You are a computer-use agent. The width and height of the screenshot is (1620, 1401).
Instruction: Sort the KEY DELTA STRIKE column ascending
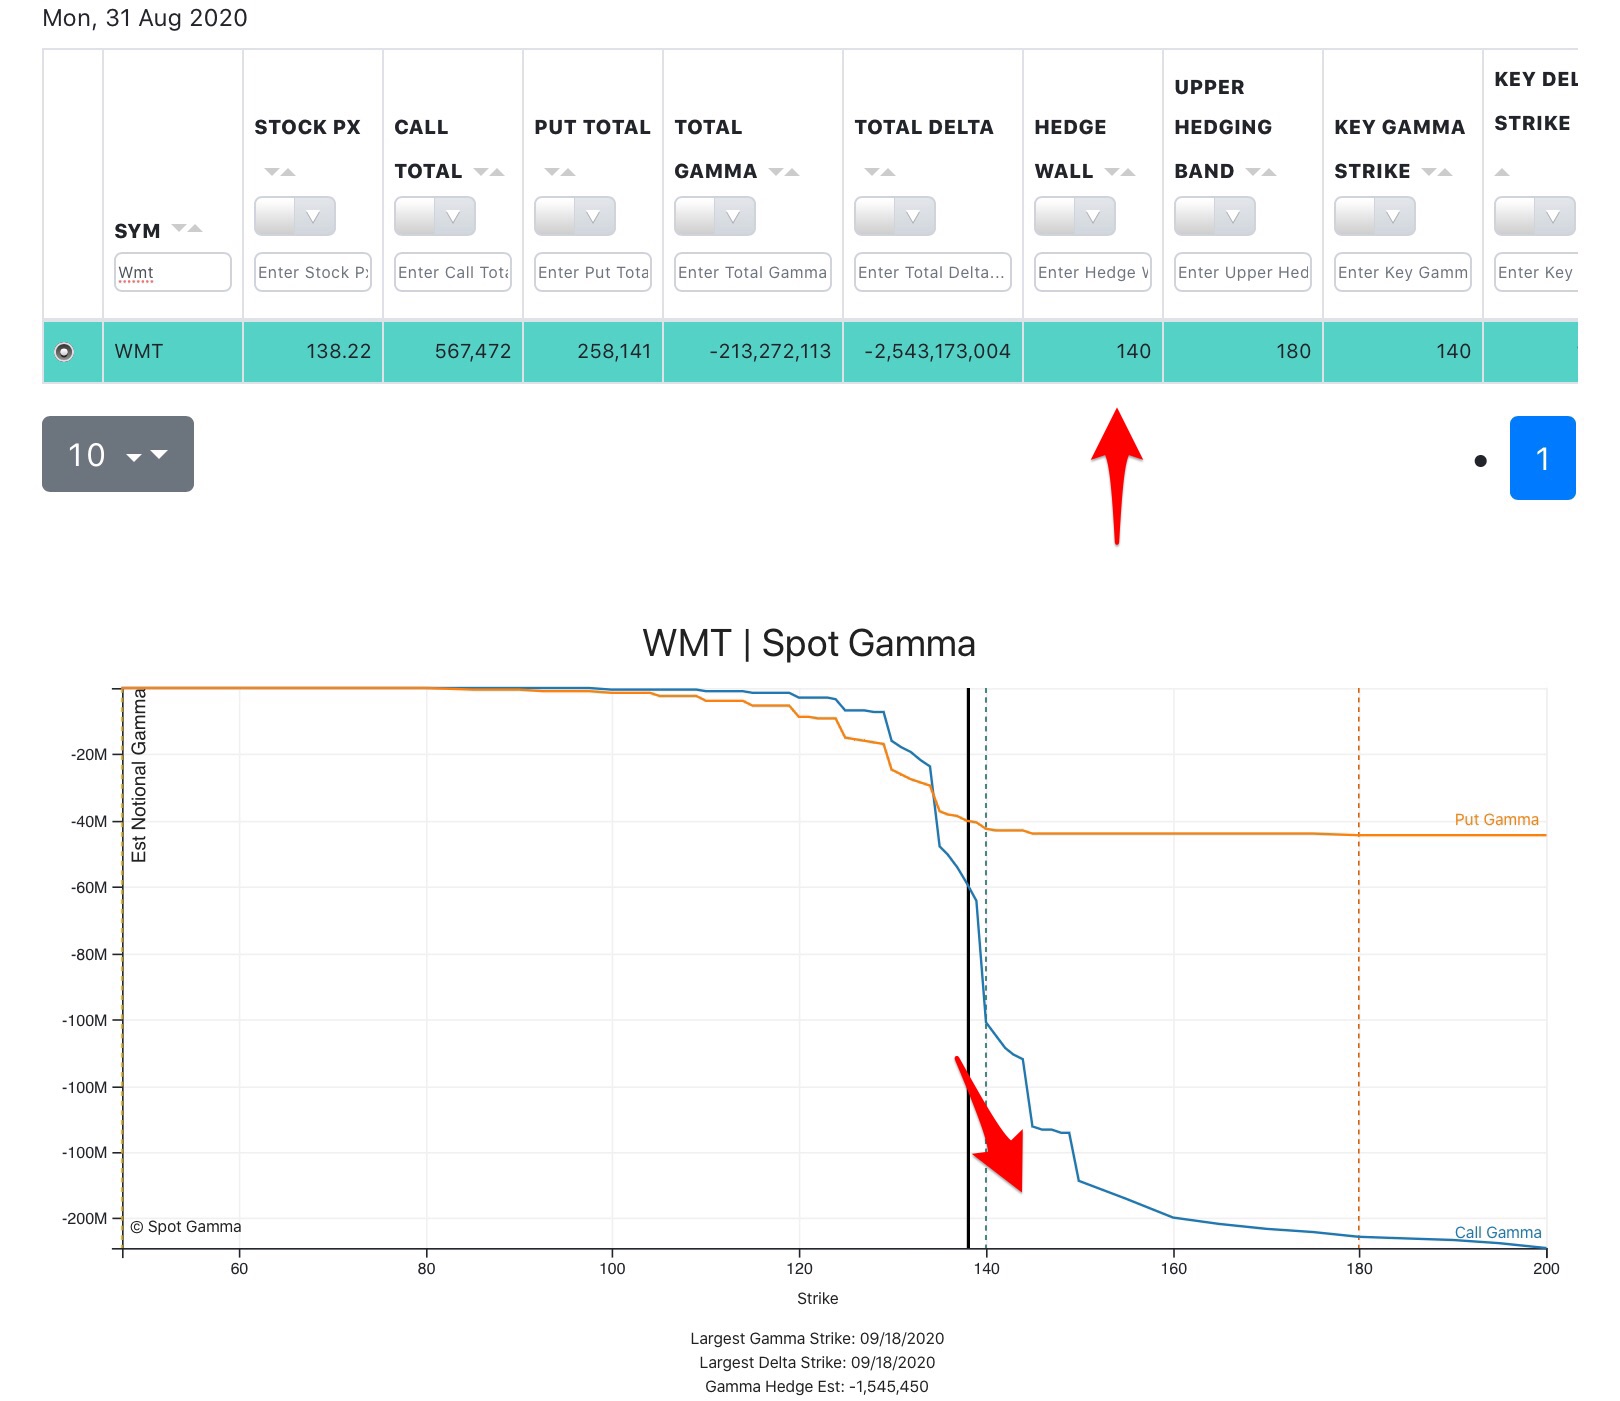tap(1502, 170)
